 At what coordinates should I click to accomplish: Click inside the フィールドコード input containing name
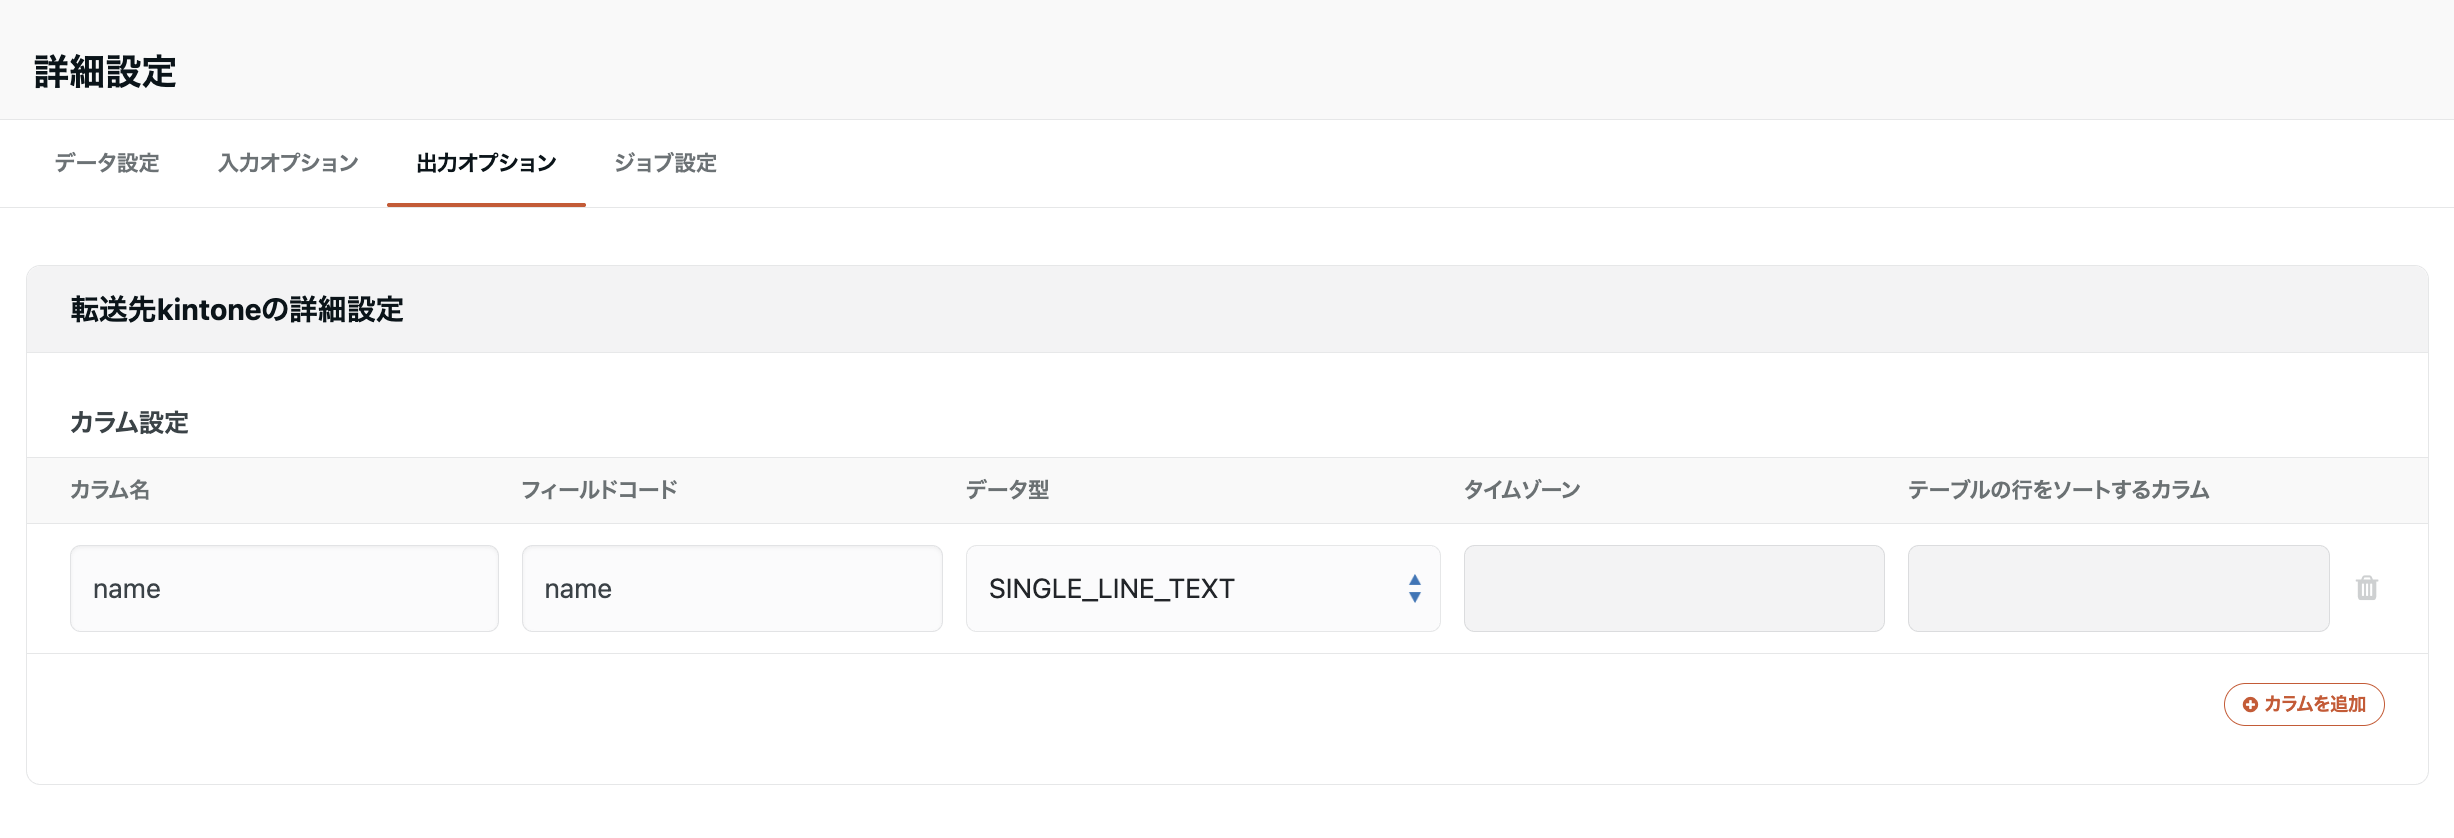pos(731,588)
